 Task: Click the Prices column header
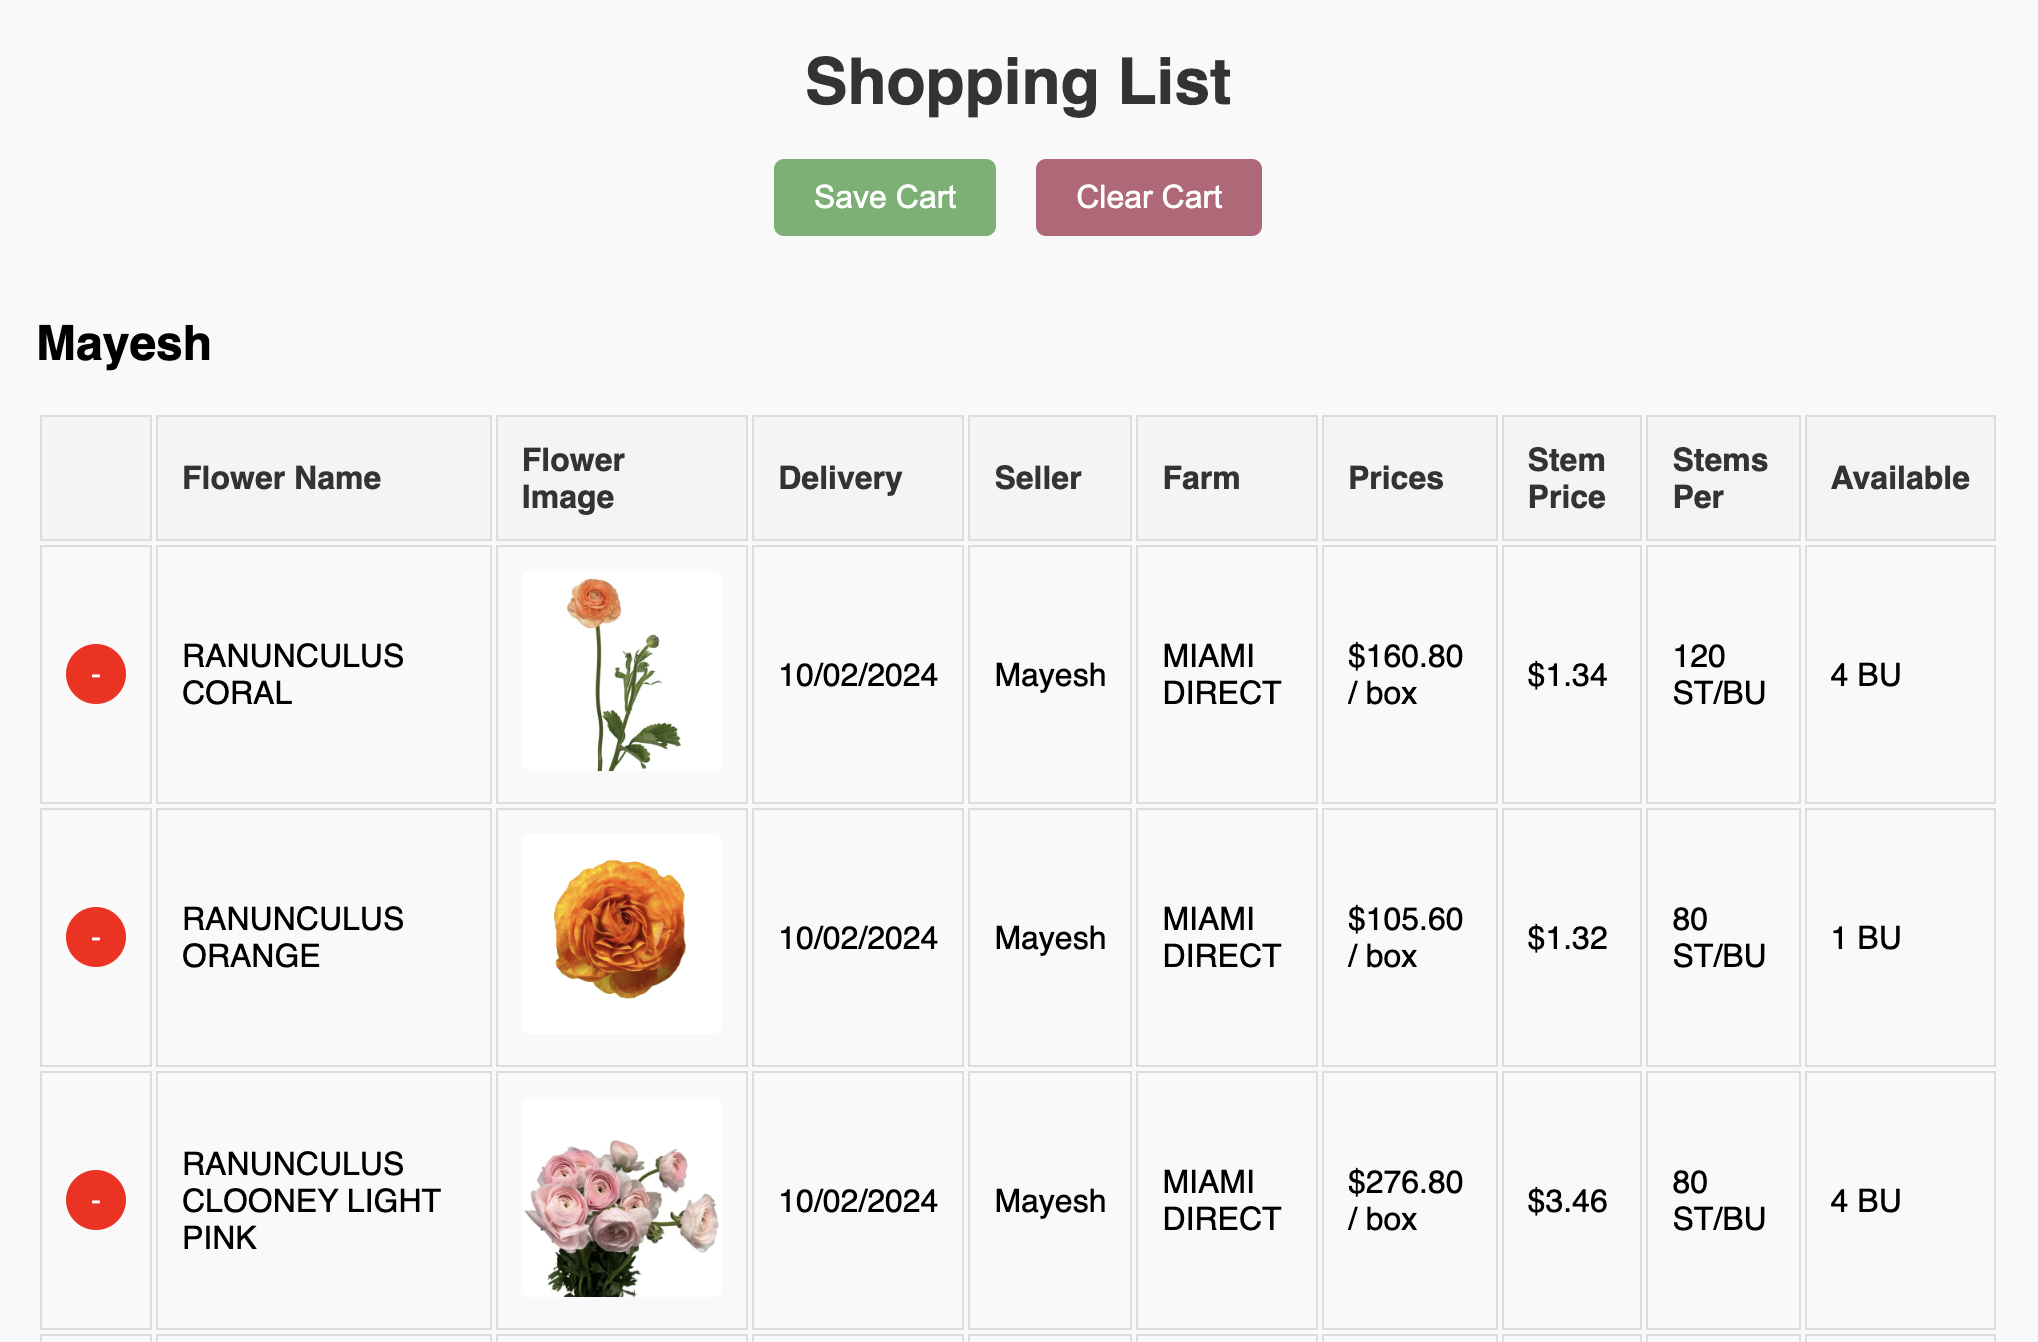[x=1395, y=478]
